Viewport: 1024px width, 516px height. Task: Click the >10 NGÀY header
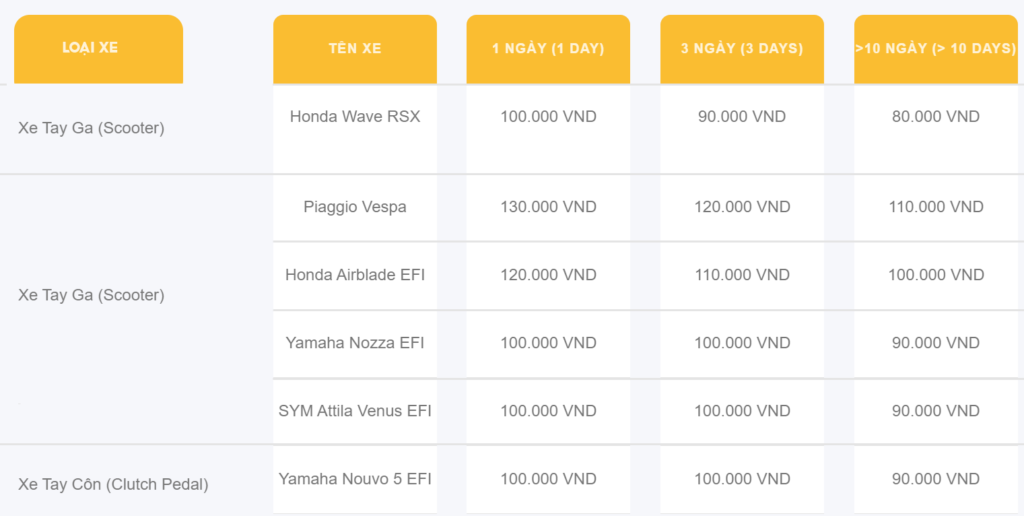(936, 48)
